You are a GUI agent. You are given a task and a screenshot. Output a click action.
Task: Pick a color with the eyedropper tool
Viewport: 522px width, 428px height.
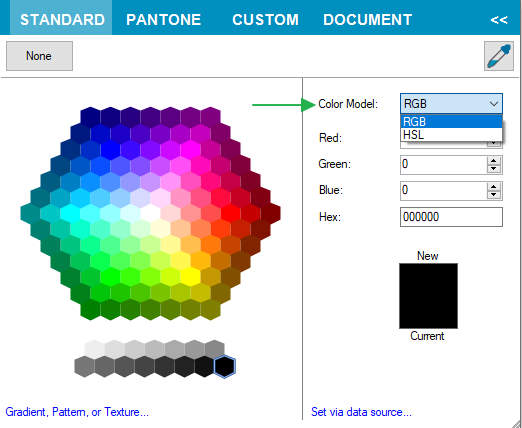click(499, 56)
